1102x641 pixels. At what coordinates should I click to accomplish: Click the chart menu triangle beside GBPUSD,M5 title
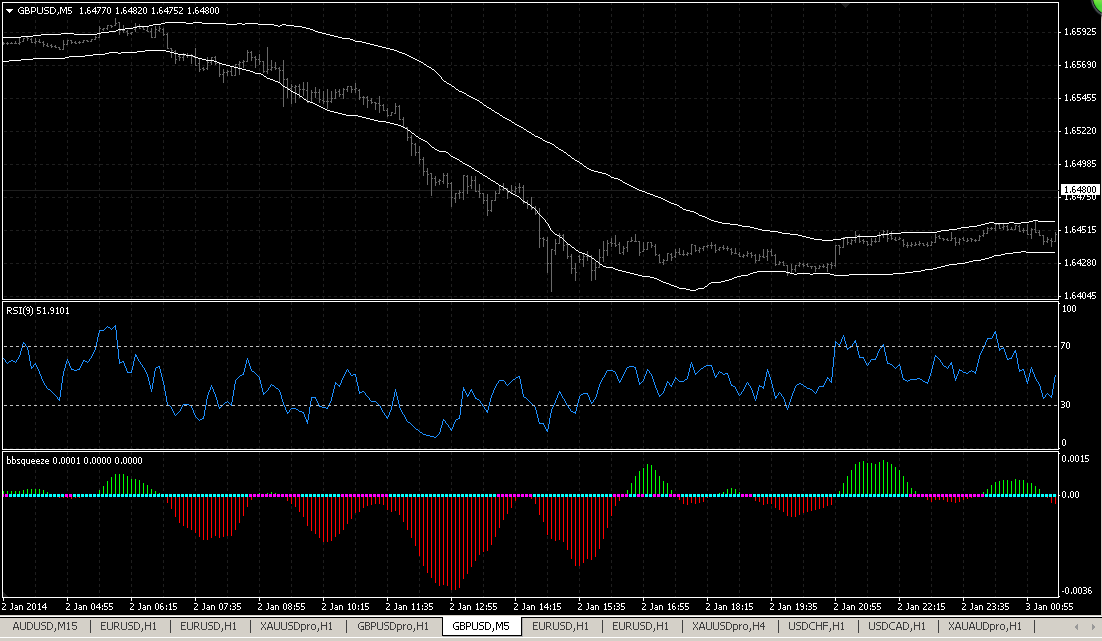9,11
